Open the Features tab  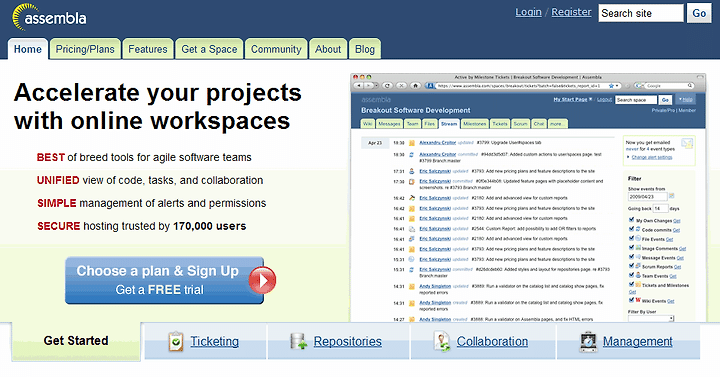[x=148, y=49]
